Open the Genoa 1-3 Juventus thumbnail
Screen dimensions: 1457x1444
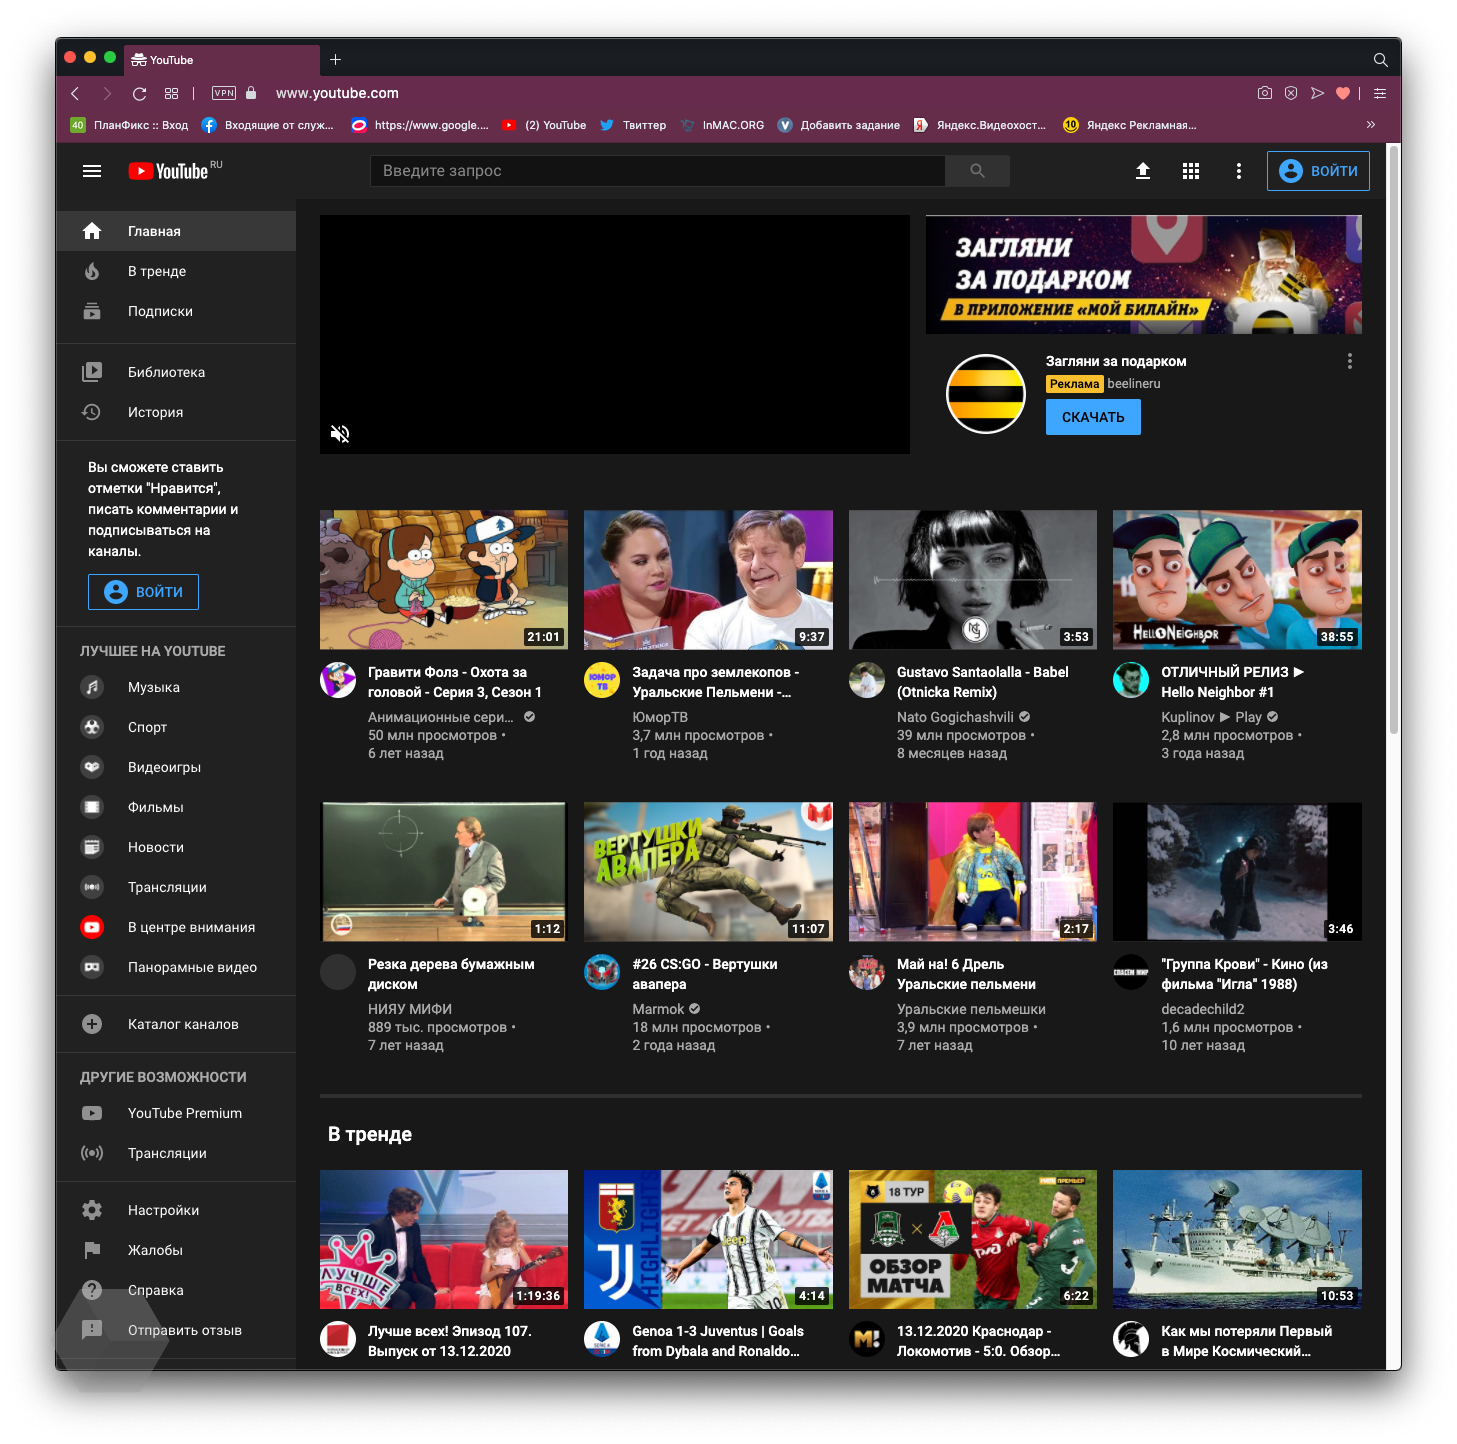tap(708, 1239)
